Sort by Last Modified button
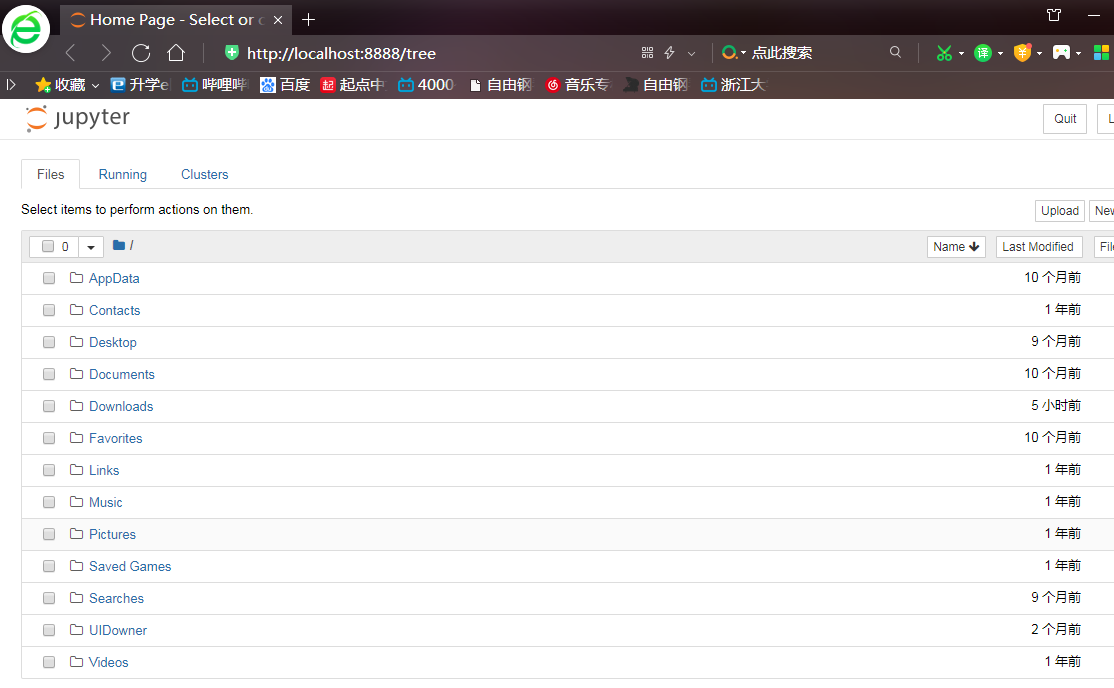Image resolution: width=1114 pixels, height=688 pixels. coord(1038,247)
